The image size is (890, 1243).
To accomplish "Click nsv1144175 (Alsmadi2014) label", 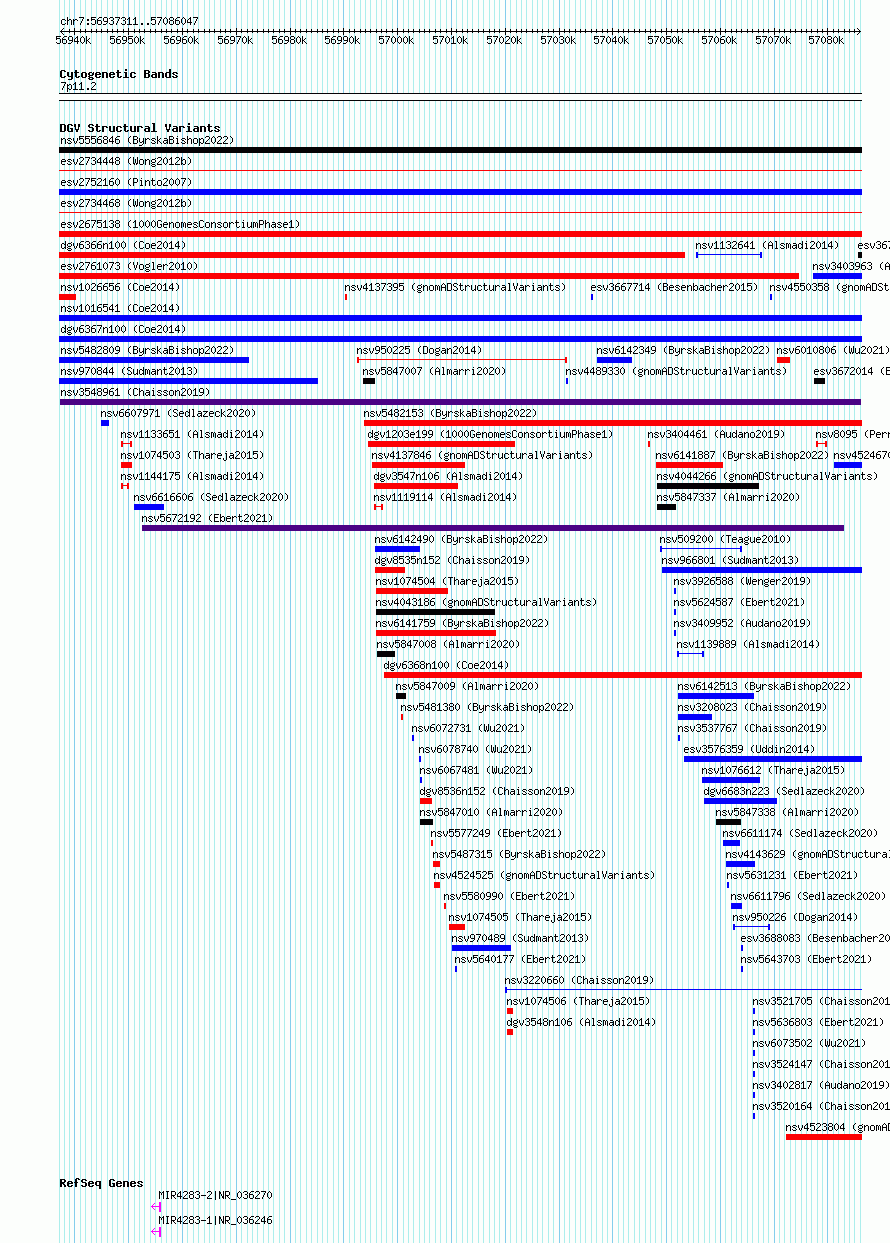I will click(x=192, y=476).
